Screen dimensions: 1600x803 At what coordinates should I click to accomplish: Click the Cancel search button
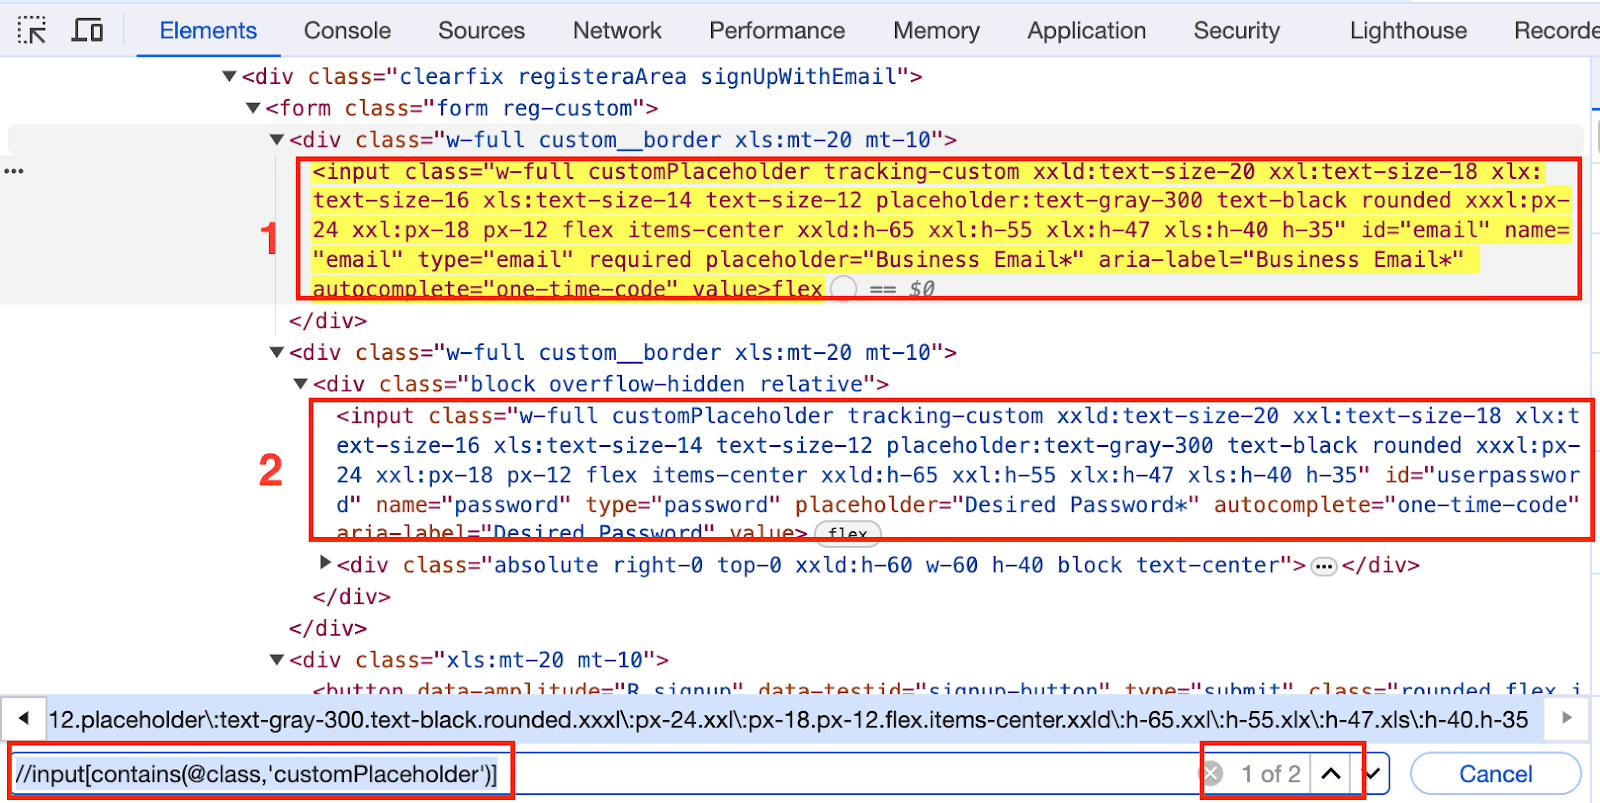[x=1495, y=774]
